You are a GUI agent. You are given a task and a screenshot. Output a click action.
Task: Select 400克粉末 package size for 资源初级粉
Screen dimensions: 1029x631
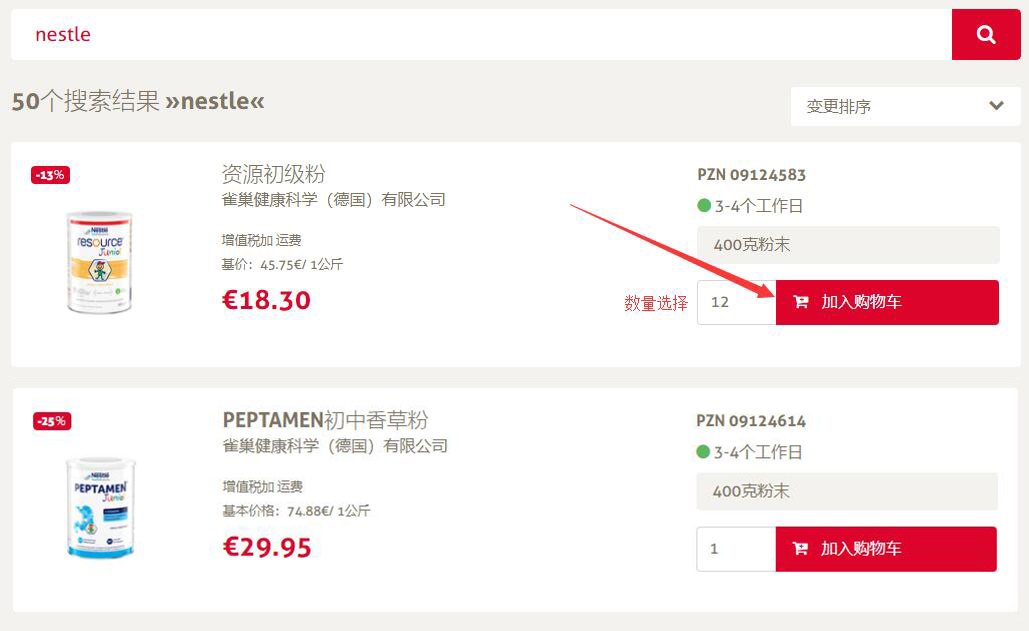848,245
